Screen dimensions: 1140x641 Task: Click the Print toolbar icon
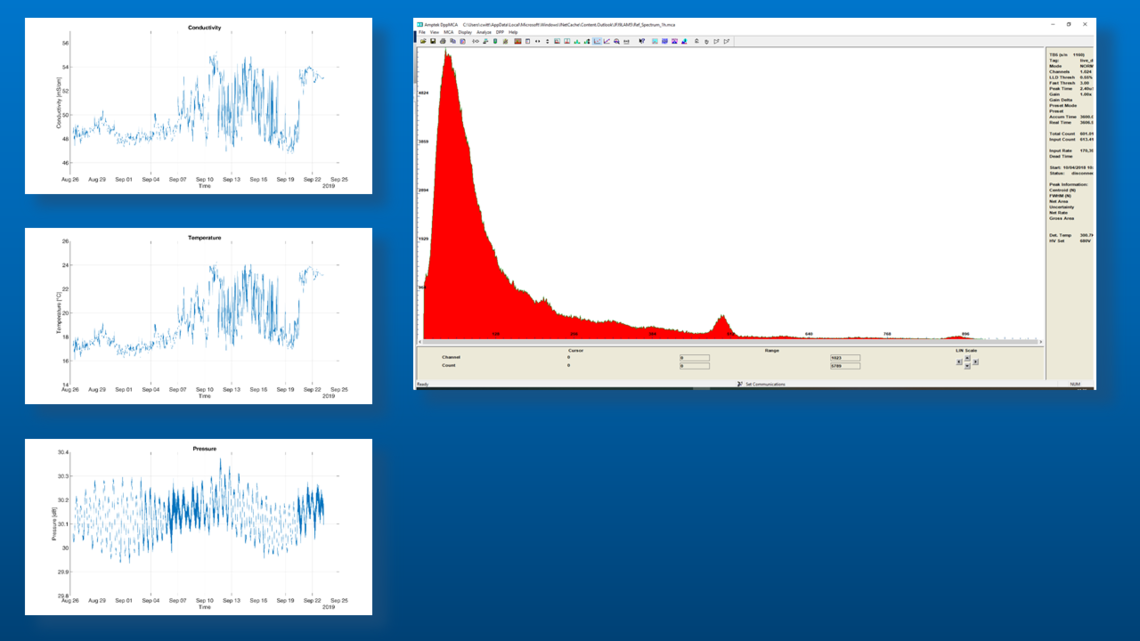tap(443, 41)
